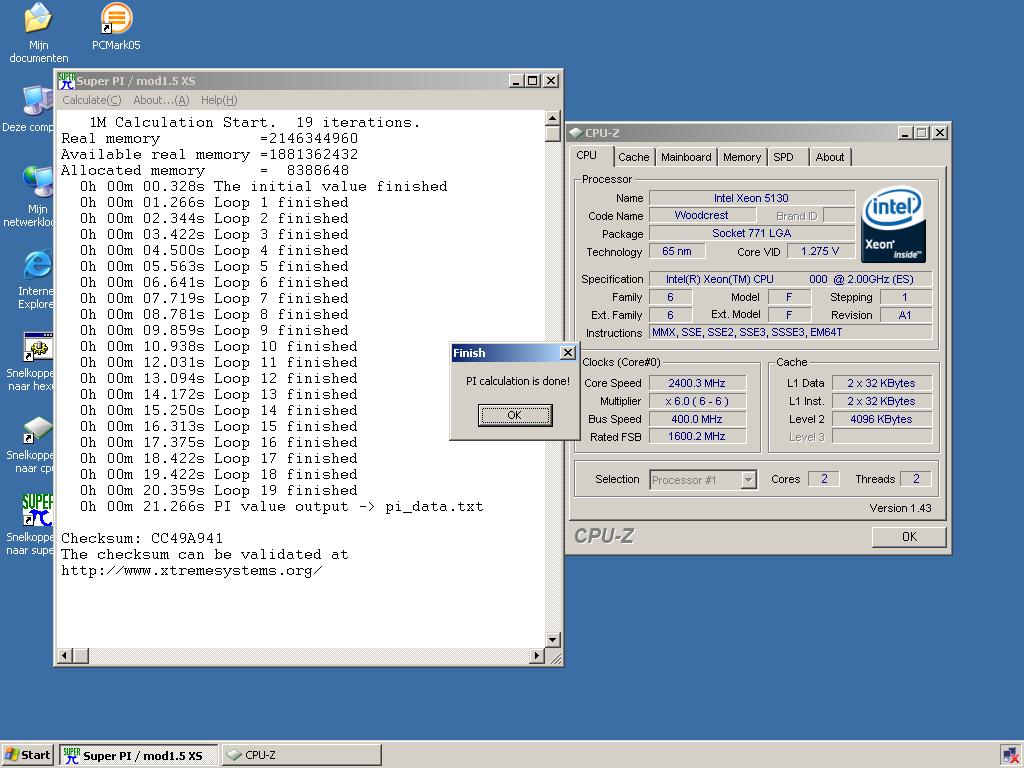Open the About menu in Super PI
The image size is (1024, 768).
[161, 100]
